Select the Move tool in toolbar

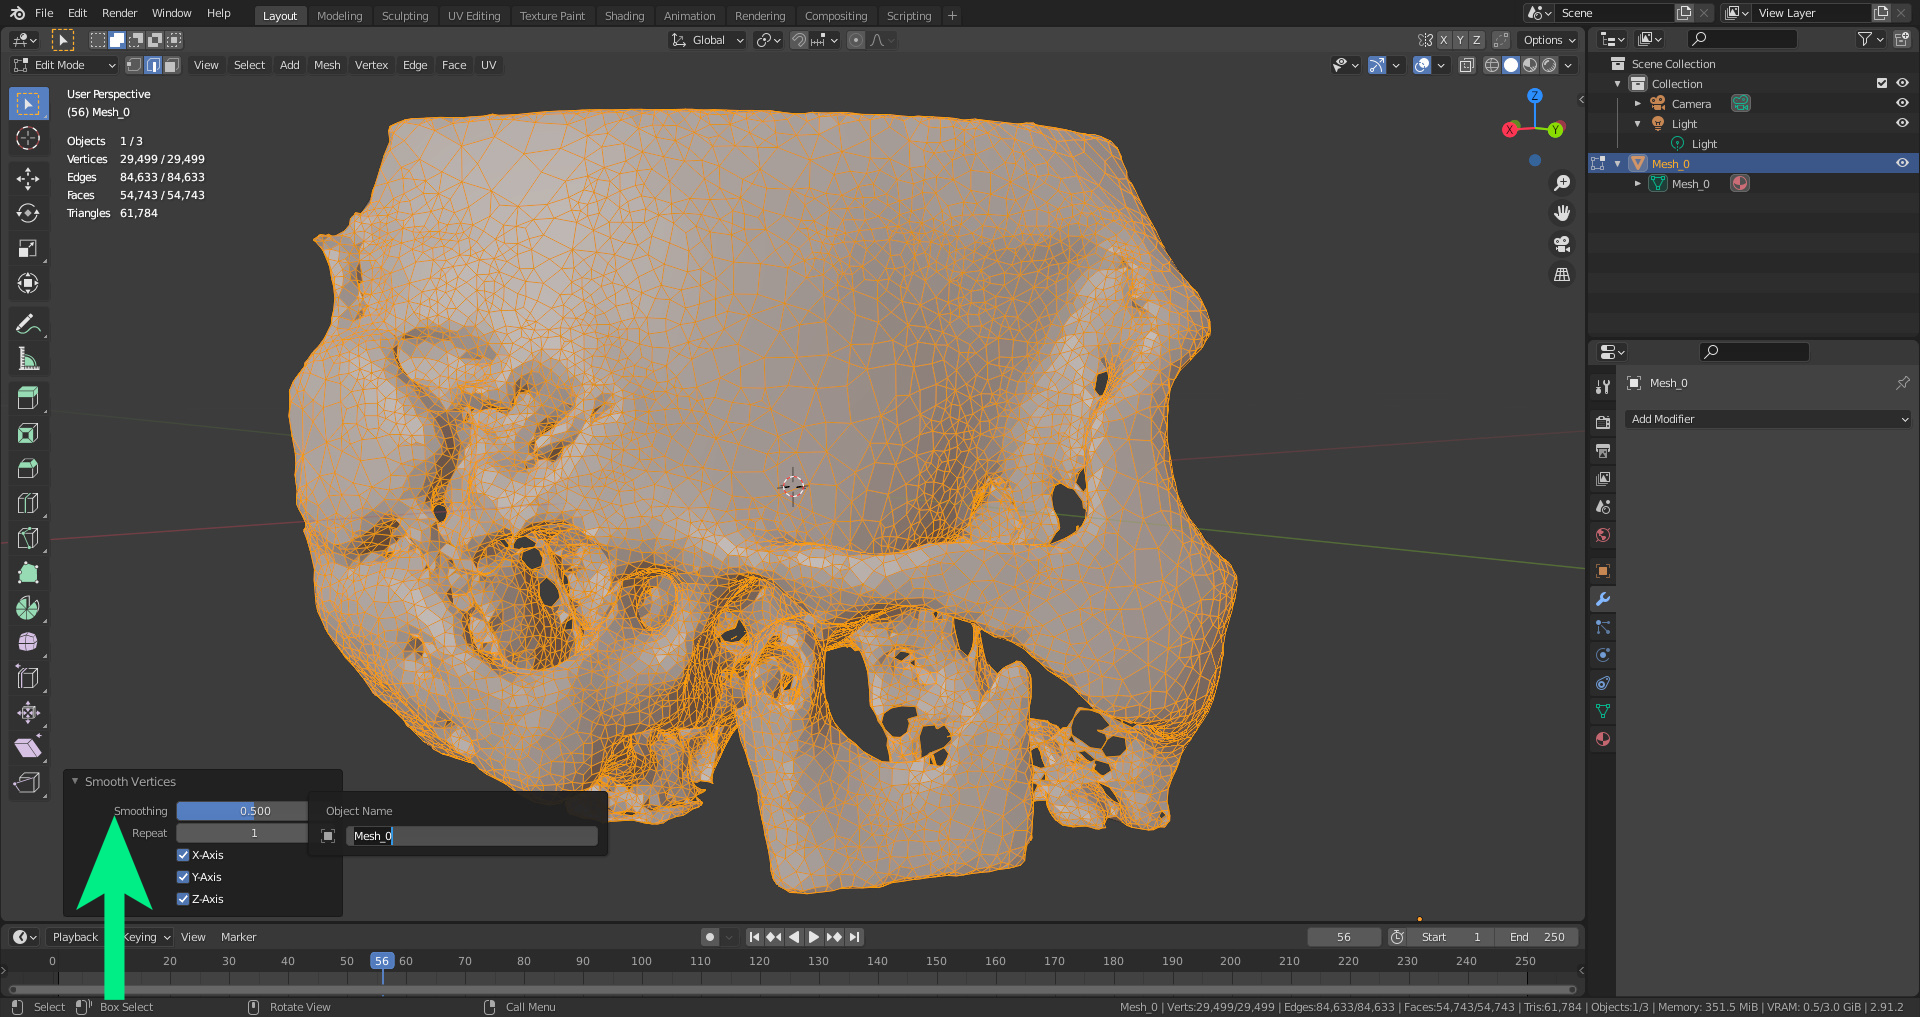pos(28,178)
